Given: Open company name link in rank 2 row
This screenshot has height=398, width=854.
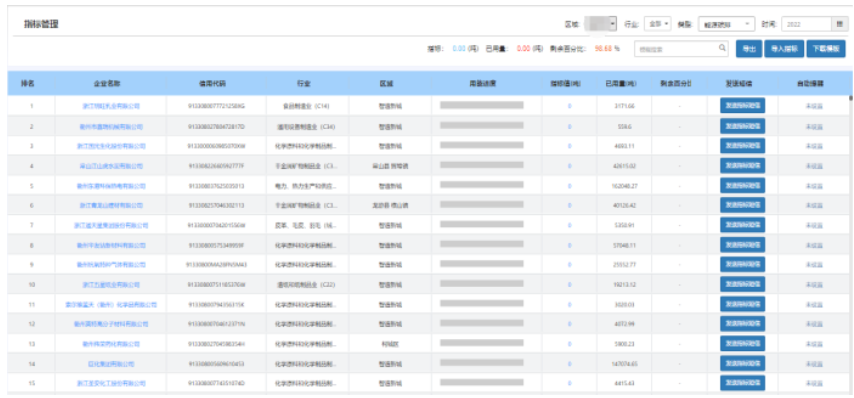Looking at the screenshot, I should point(111,127).
